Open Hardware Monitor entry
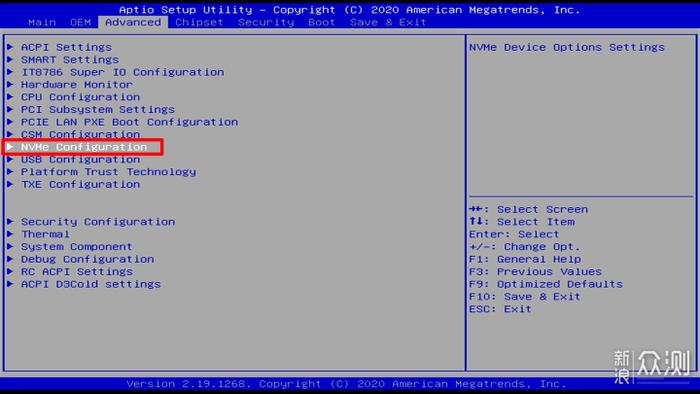The height and width of the screenshot is (394, 700). 76,85
